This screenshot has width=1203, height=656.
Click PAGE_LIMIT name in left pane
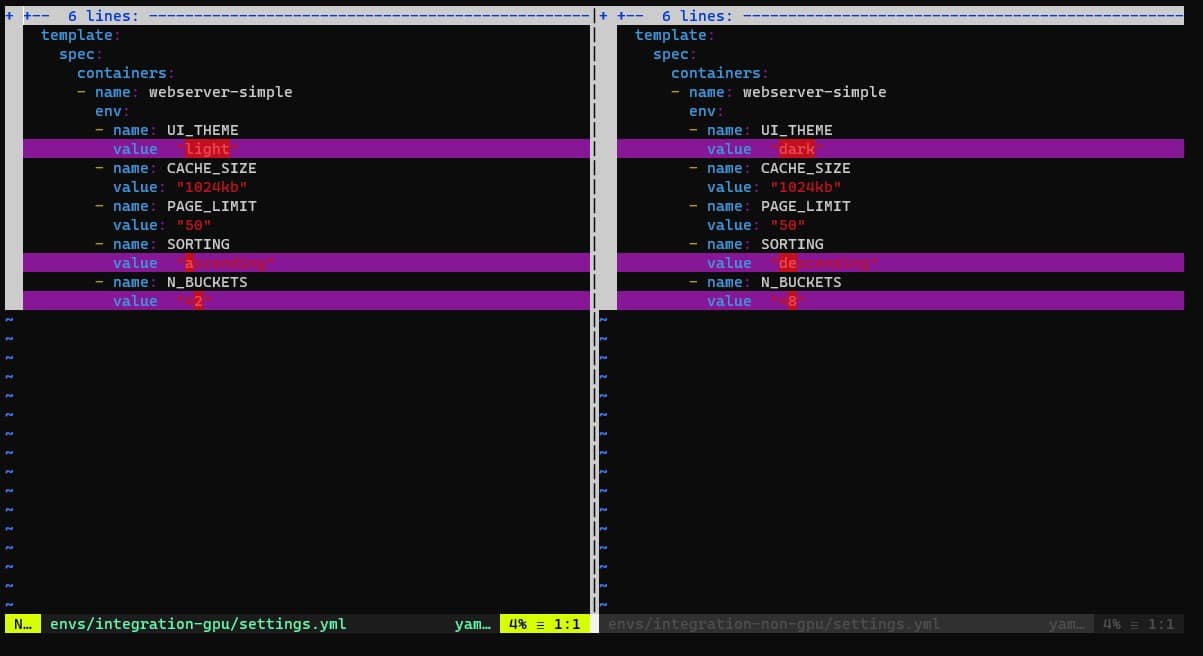212,206
